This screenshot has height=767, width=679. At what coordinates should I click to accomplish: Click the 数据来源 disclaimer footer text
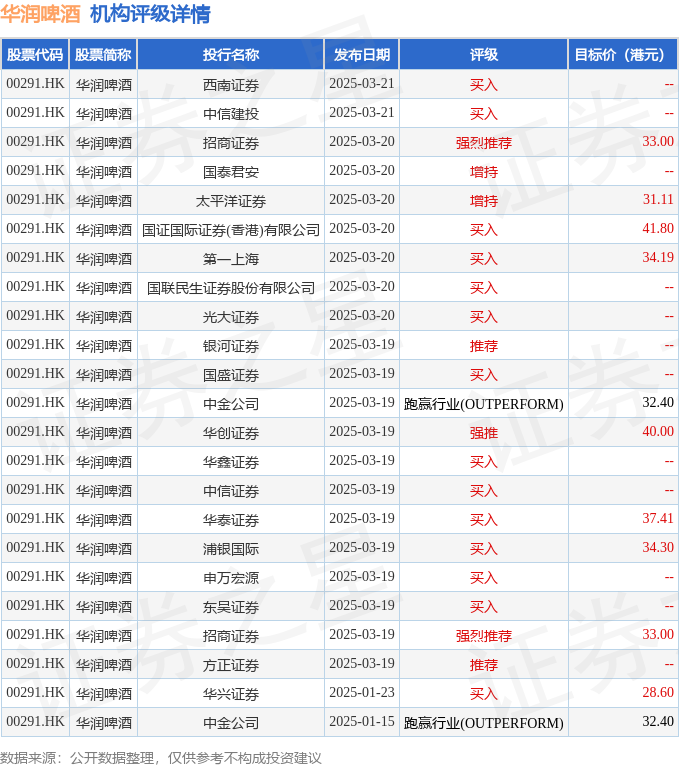(161, 758)
